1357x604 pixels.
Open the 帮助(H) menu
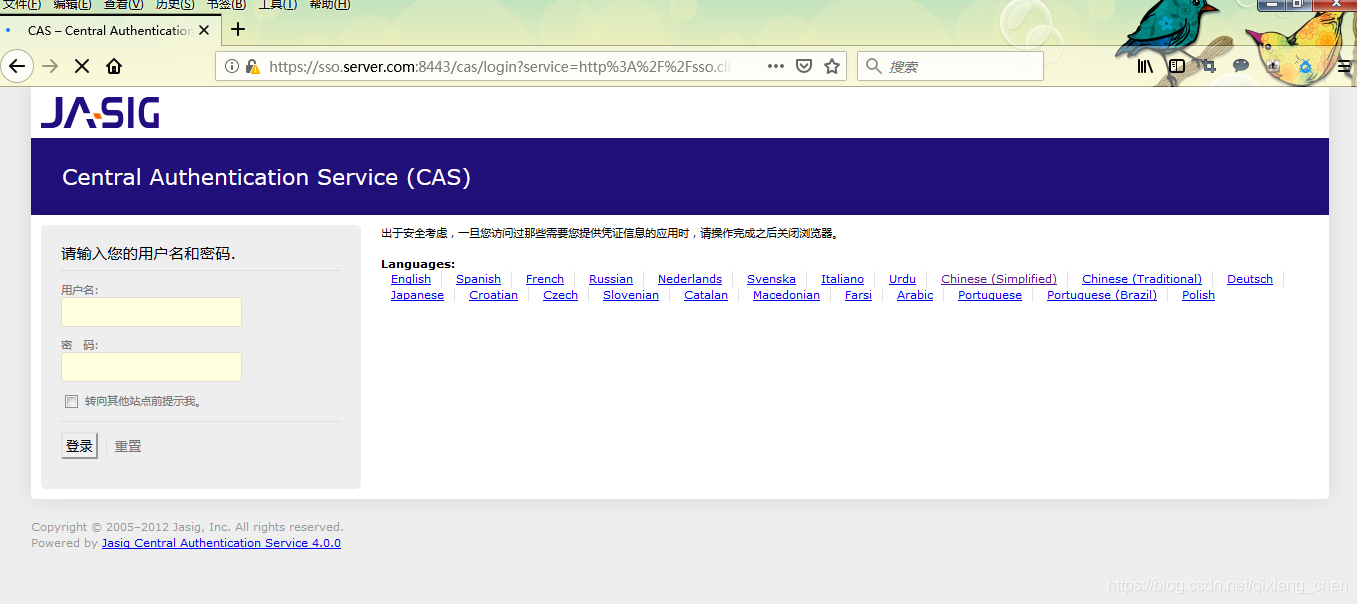[x=329, y=4]
